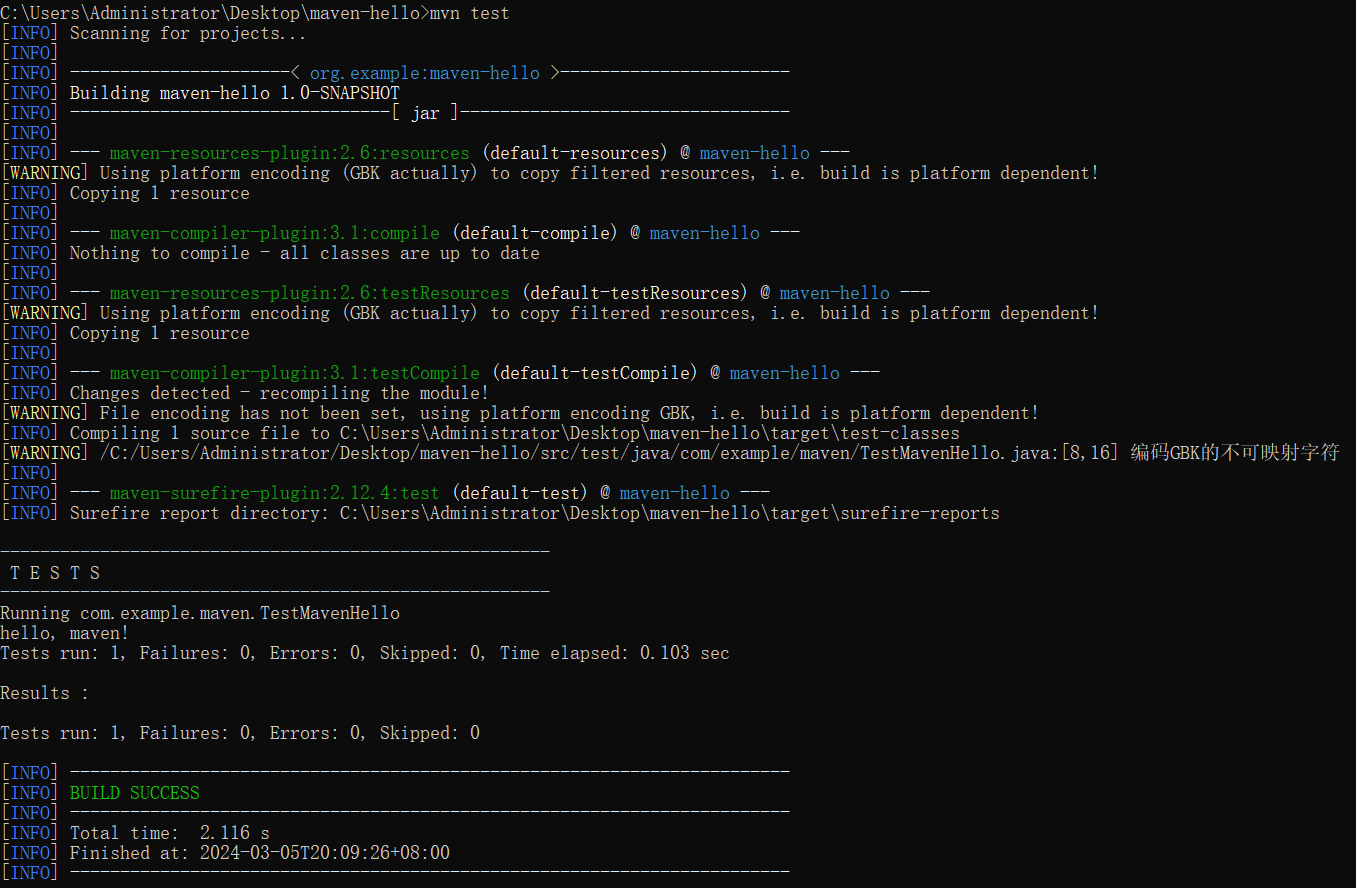Click 'Finished at: 2024-03-05T20:09:26+08:00' line
The height and width of the screenshot is (888, 1356).
[260, 853]
